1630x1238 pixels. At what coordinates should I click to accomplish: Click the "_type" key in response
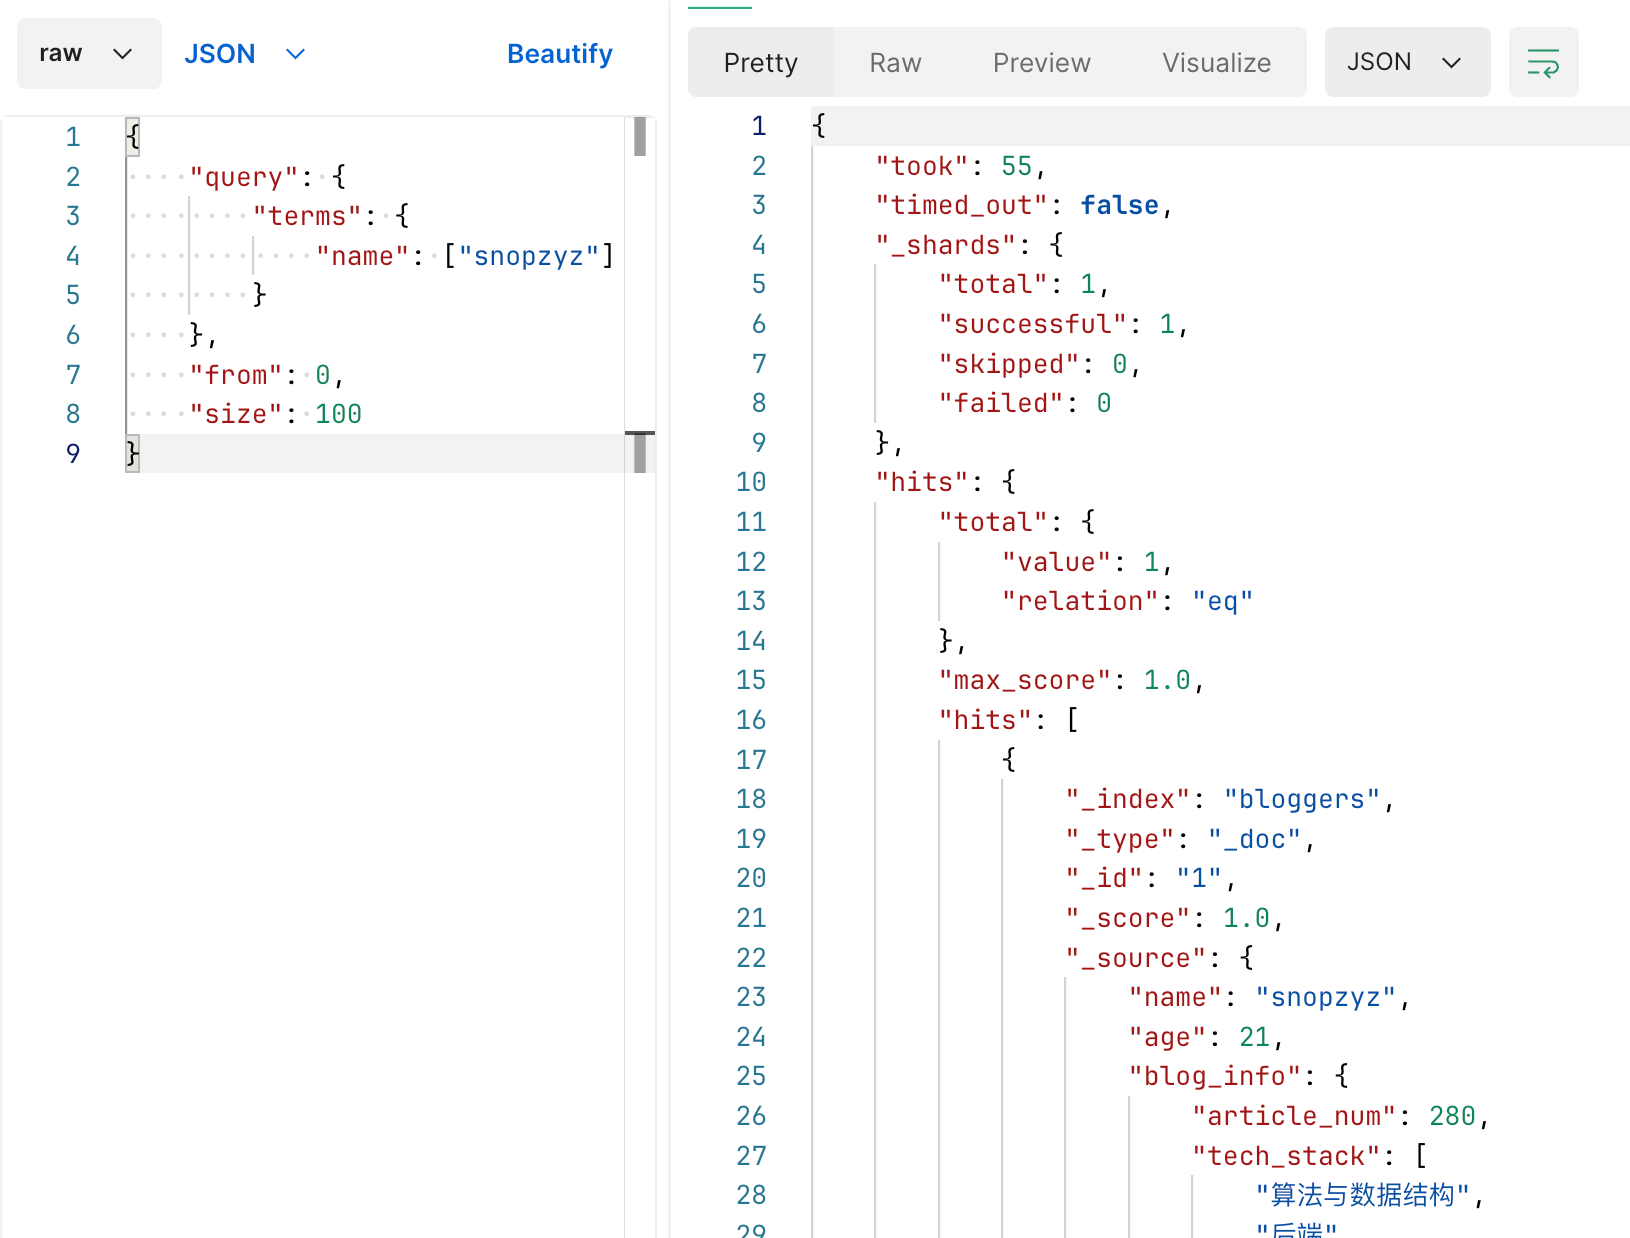click(x=1120, y=839)
